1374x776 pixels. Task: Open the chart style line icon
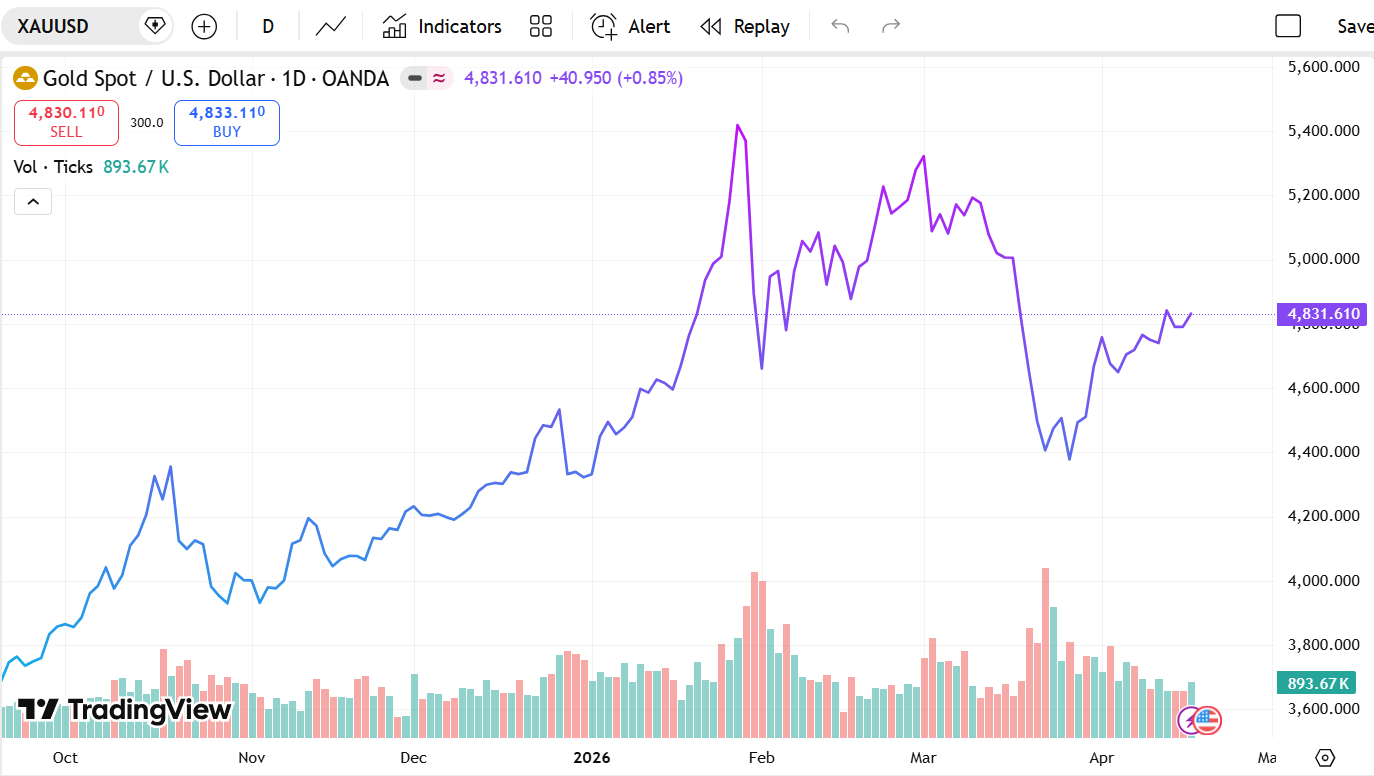pyautogui.click(x=331, y=26)
